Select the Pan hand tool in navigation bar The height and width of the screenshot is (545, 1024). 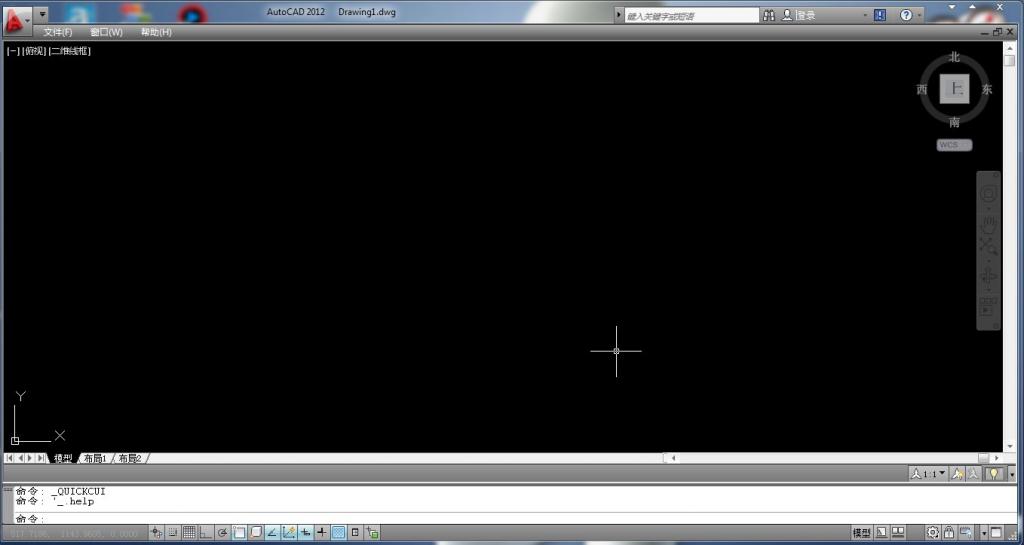(x=988, y=225)
